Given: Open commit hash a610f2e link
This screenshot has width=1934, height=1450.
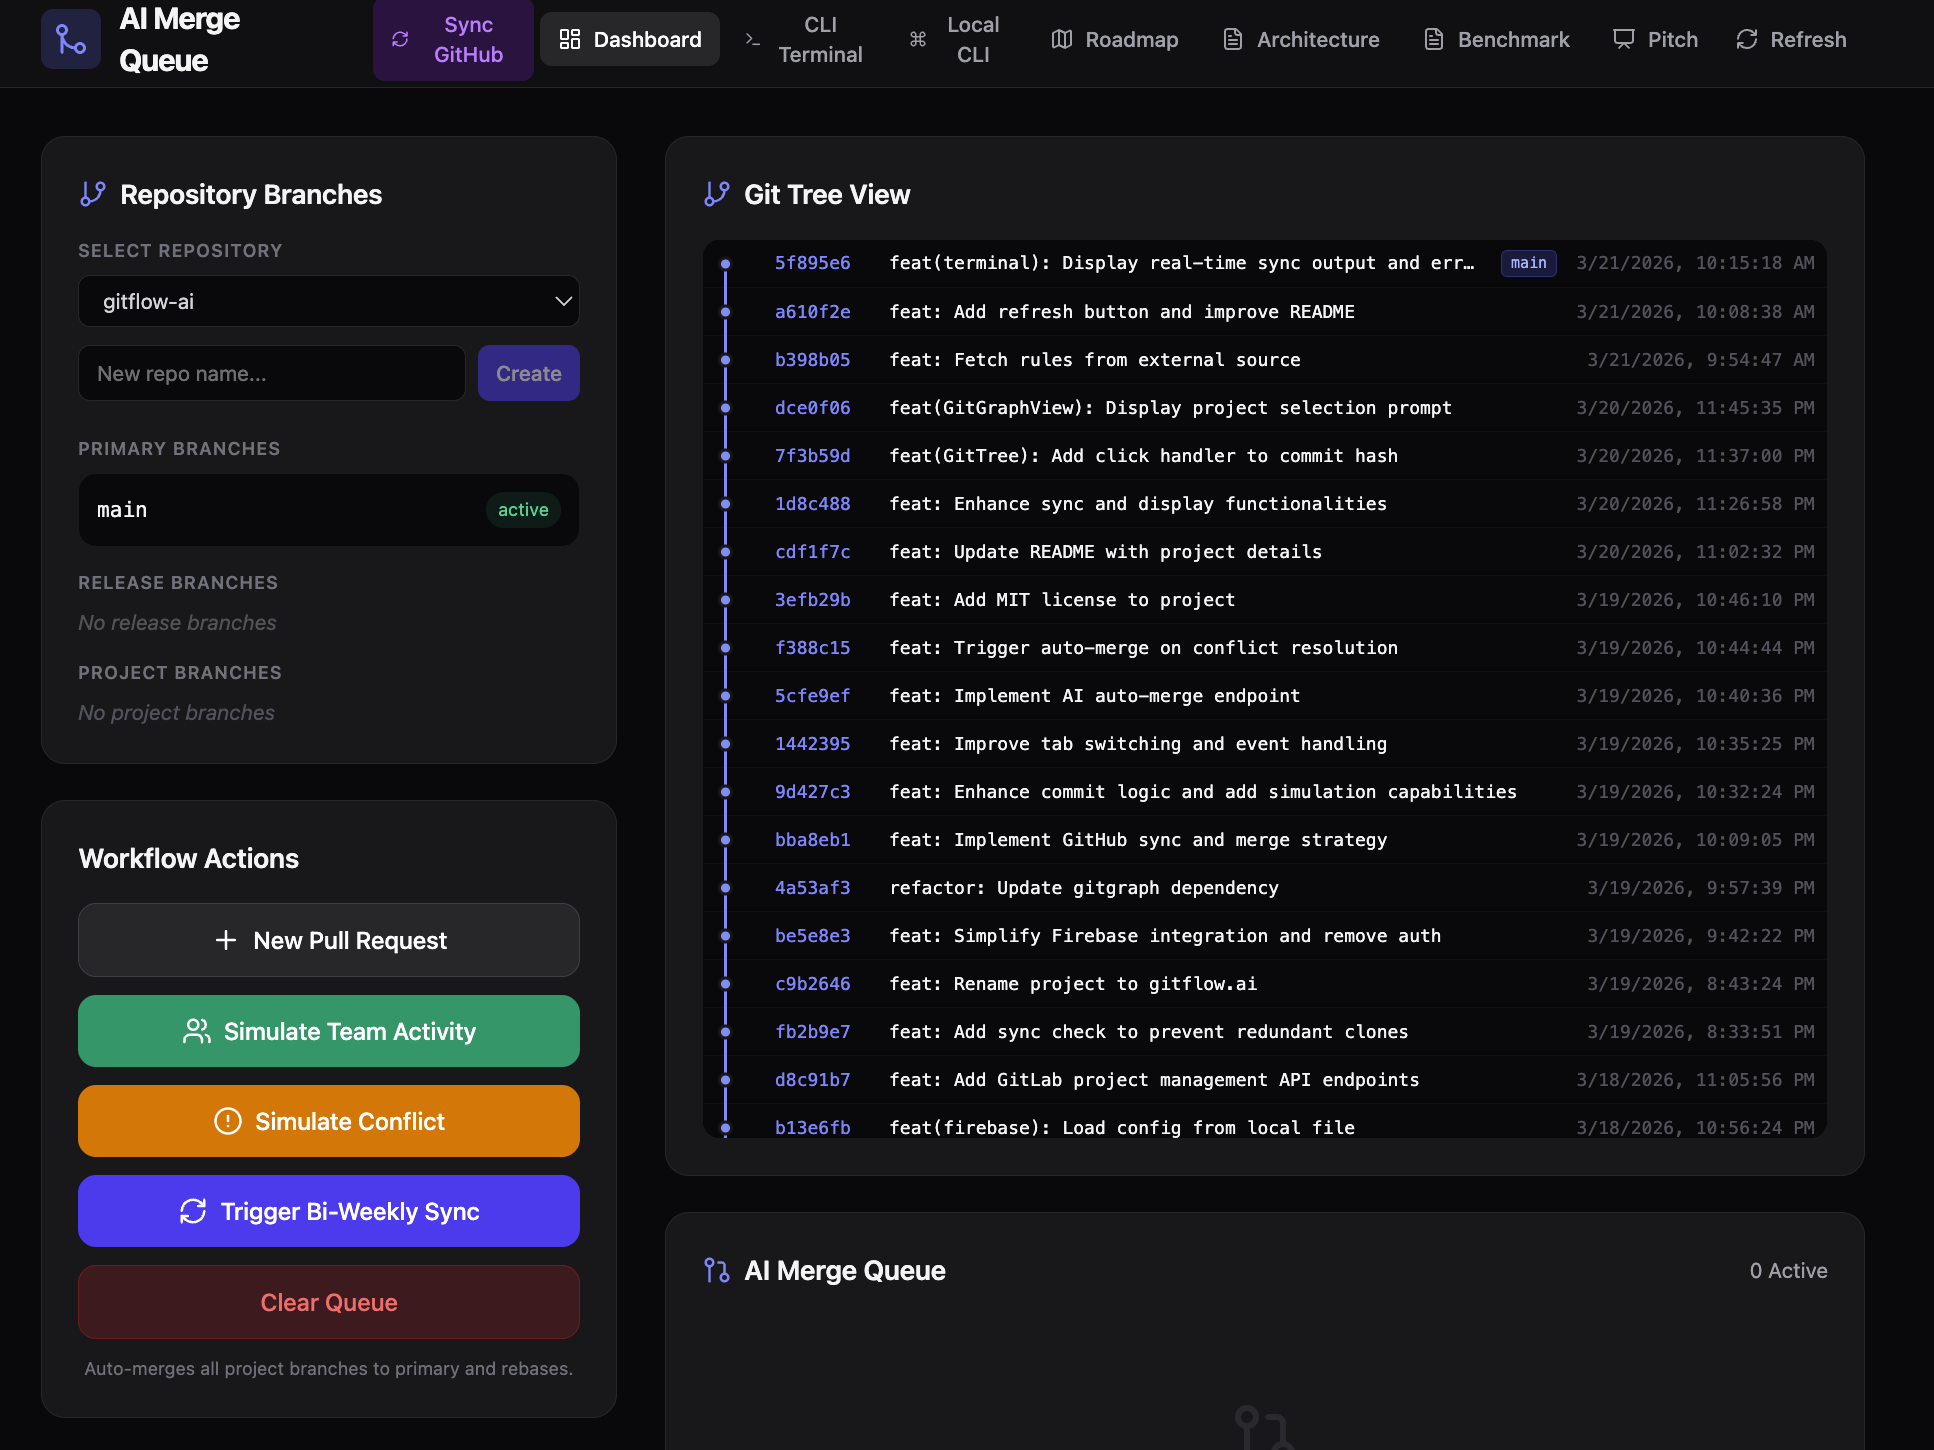Looking at the screenshot, I should (812, 312).
